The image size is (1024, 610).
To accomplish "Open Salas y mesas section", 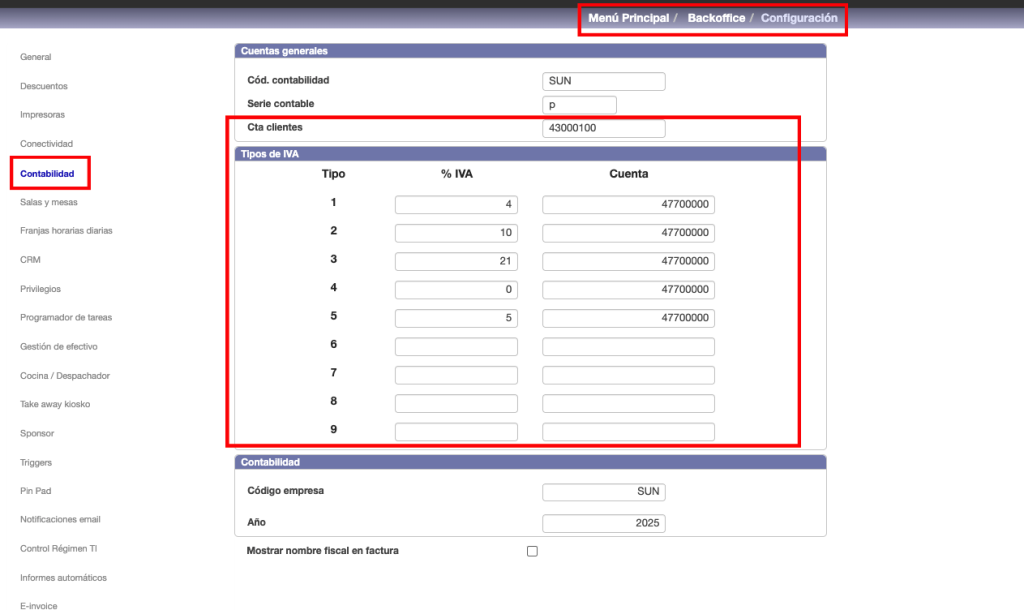I will click(x=48, y=202).
